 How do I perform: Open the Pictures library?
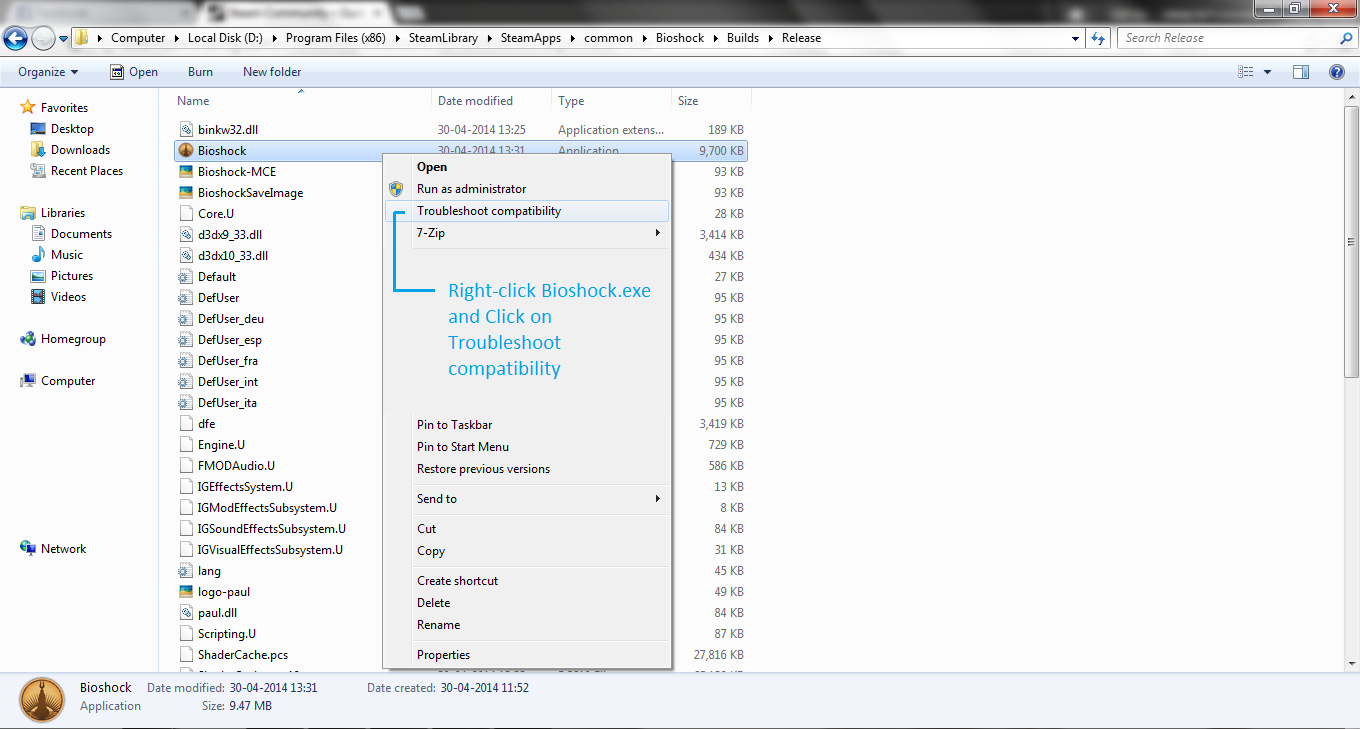click(x=72, y=276)
